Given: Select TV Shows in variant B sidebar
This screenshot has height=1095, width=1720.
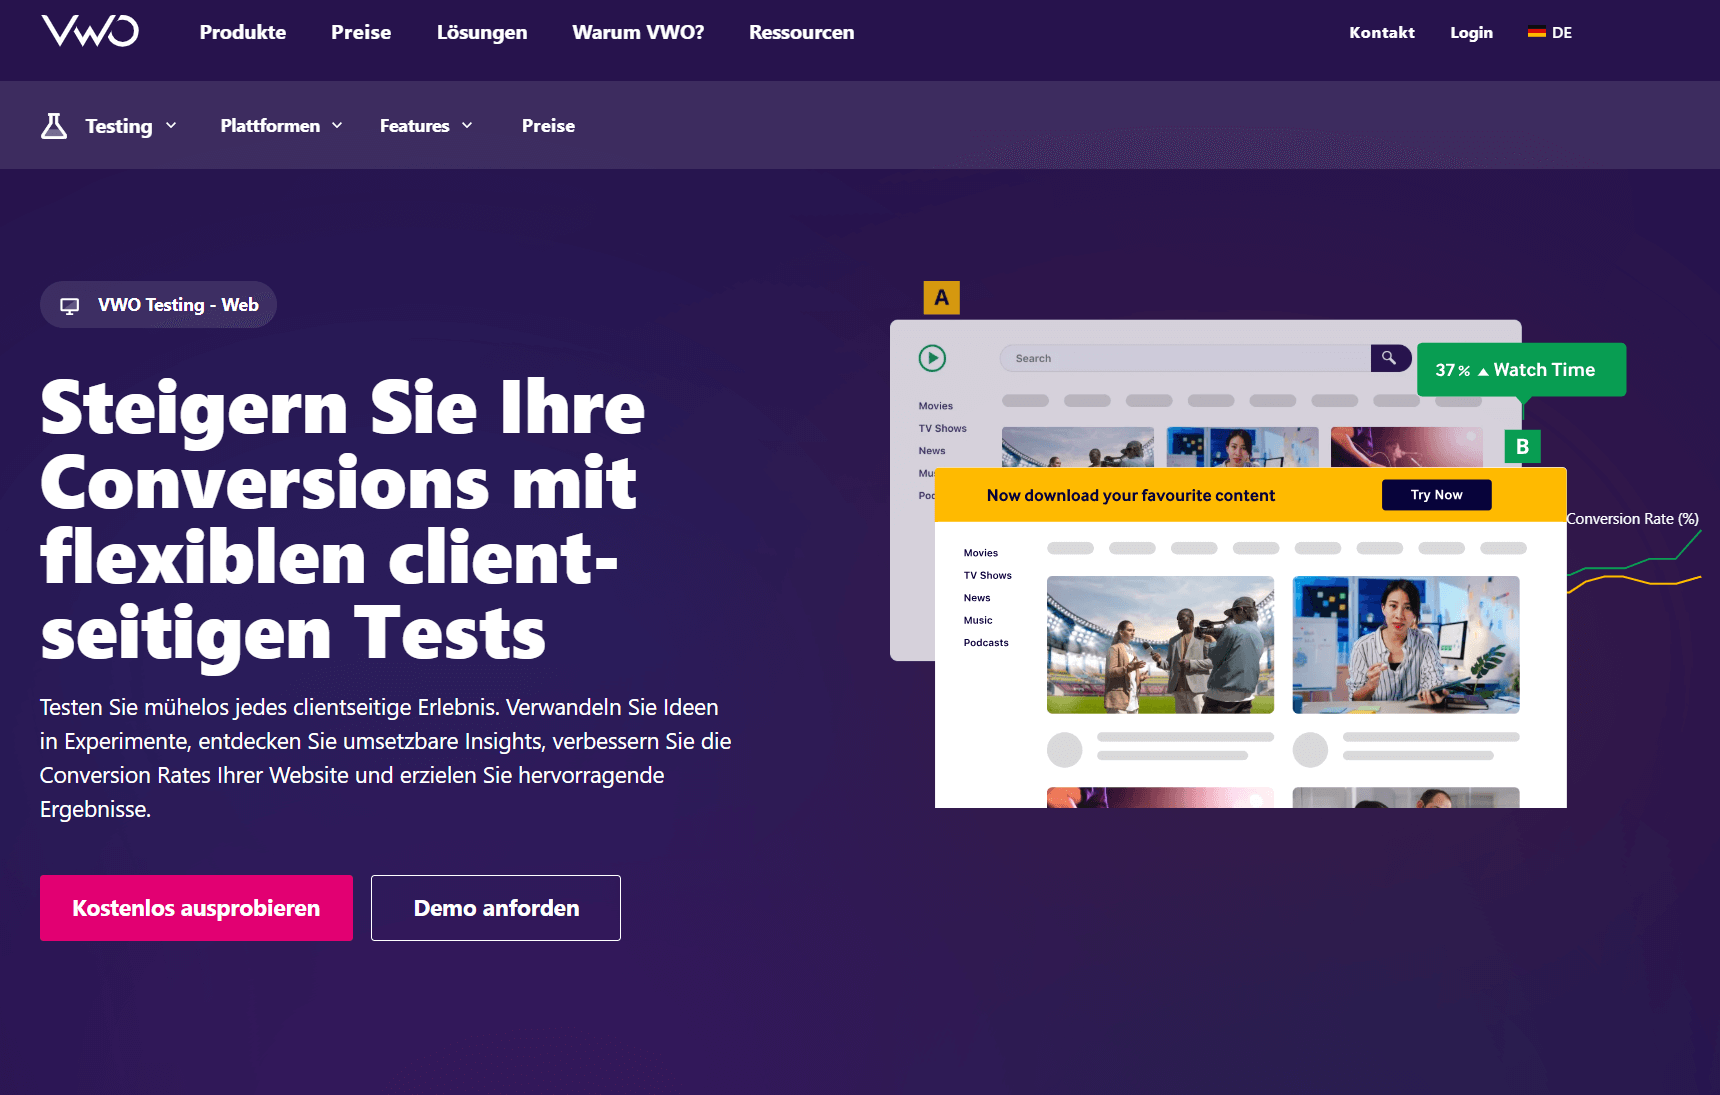Looking at the screenshot, I should (988, 575).
